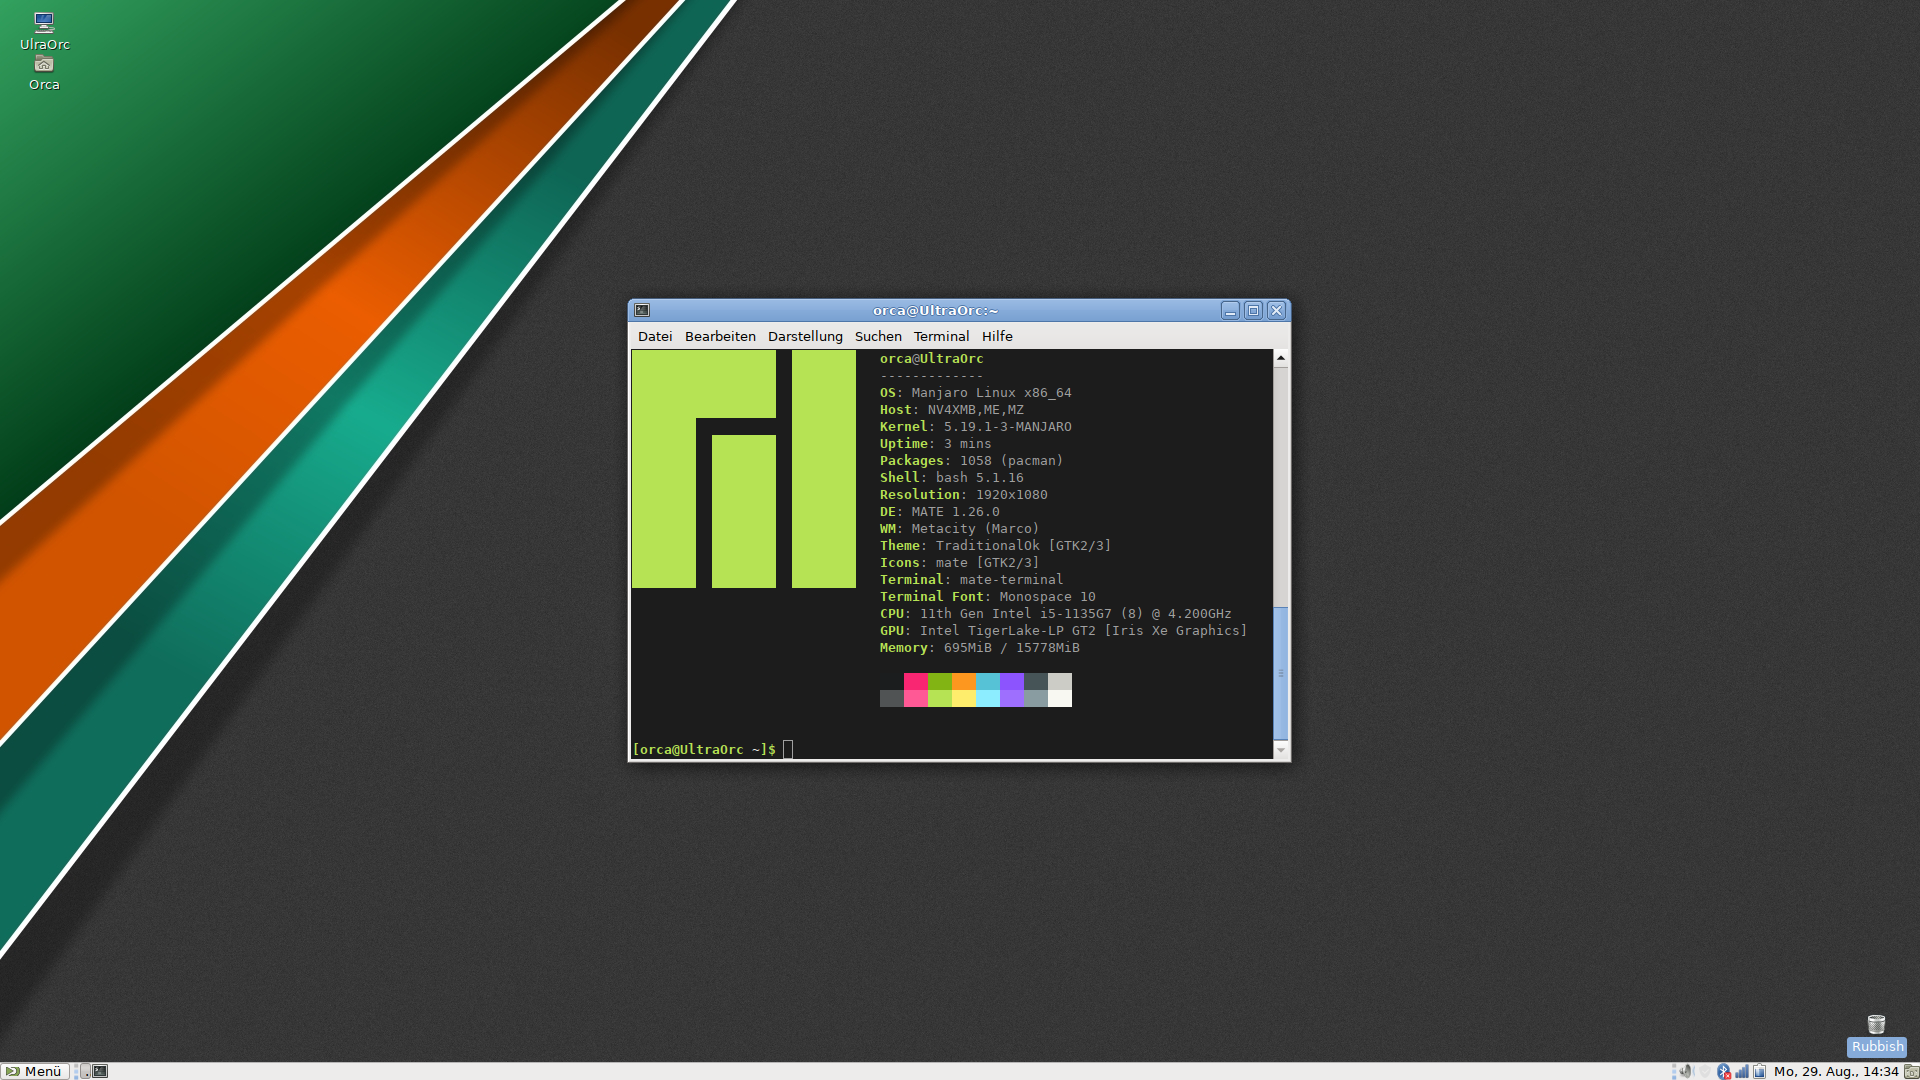Click the terminal scrollbar down arrow
Viewport: 1920px width, 1080px height.
(1281, 750)
